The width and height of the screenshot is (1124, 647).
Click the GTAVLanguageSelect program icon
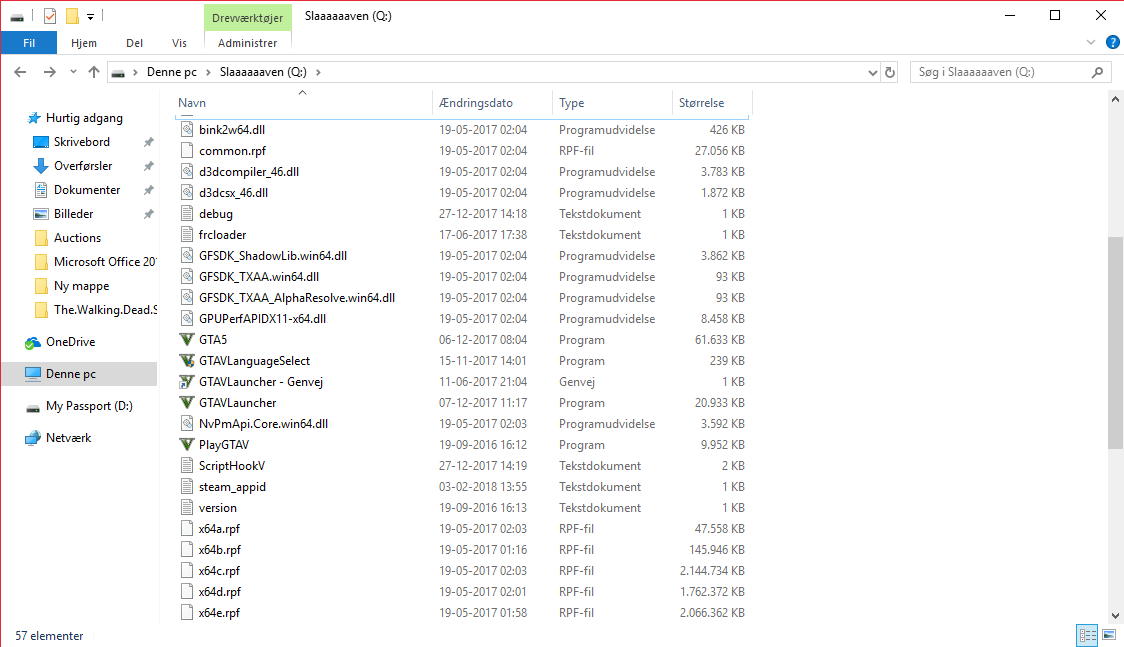[x=186, y=360]
